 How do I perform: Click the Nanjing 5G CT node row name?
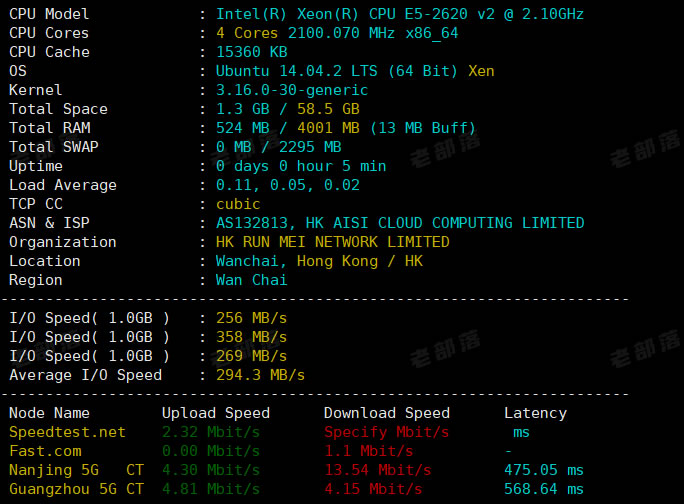76,470
